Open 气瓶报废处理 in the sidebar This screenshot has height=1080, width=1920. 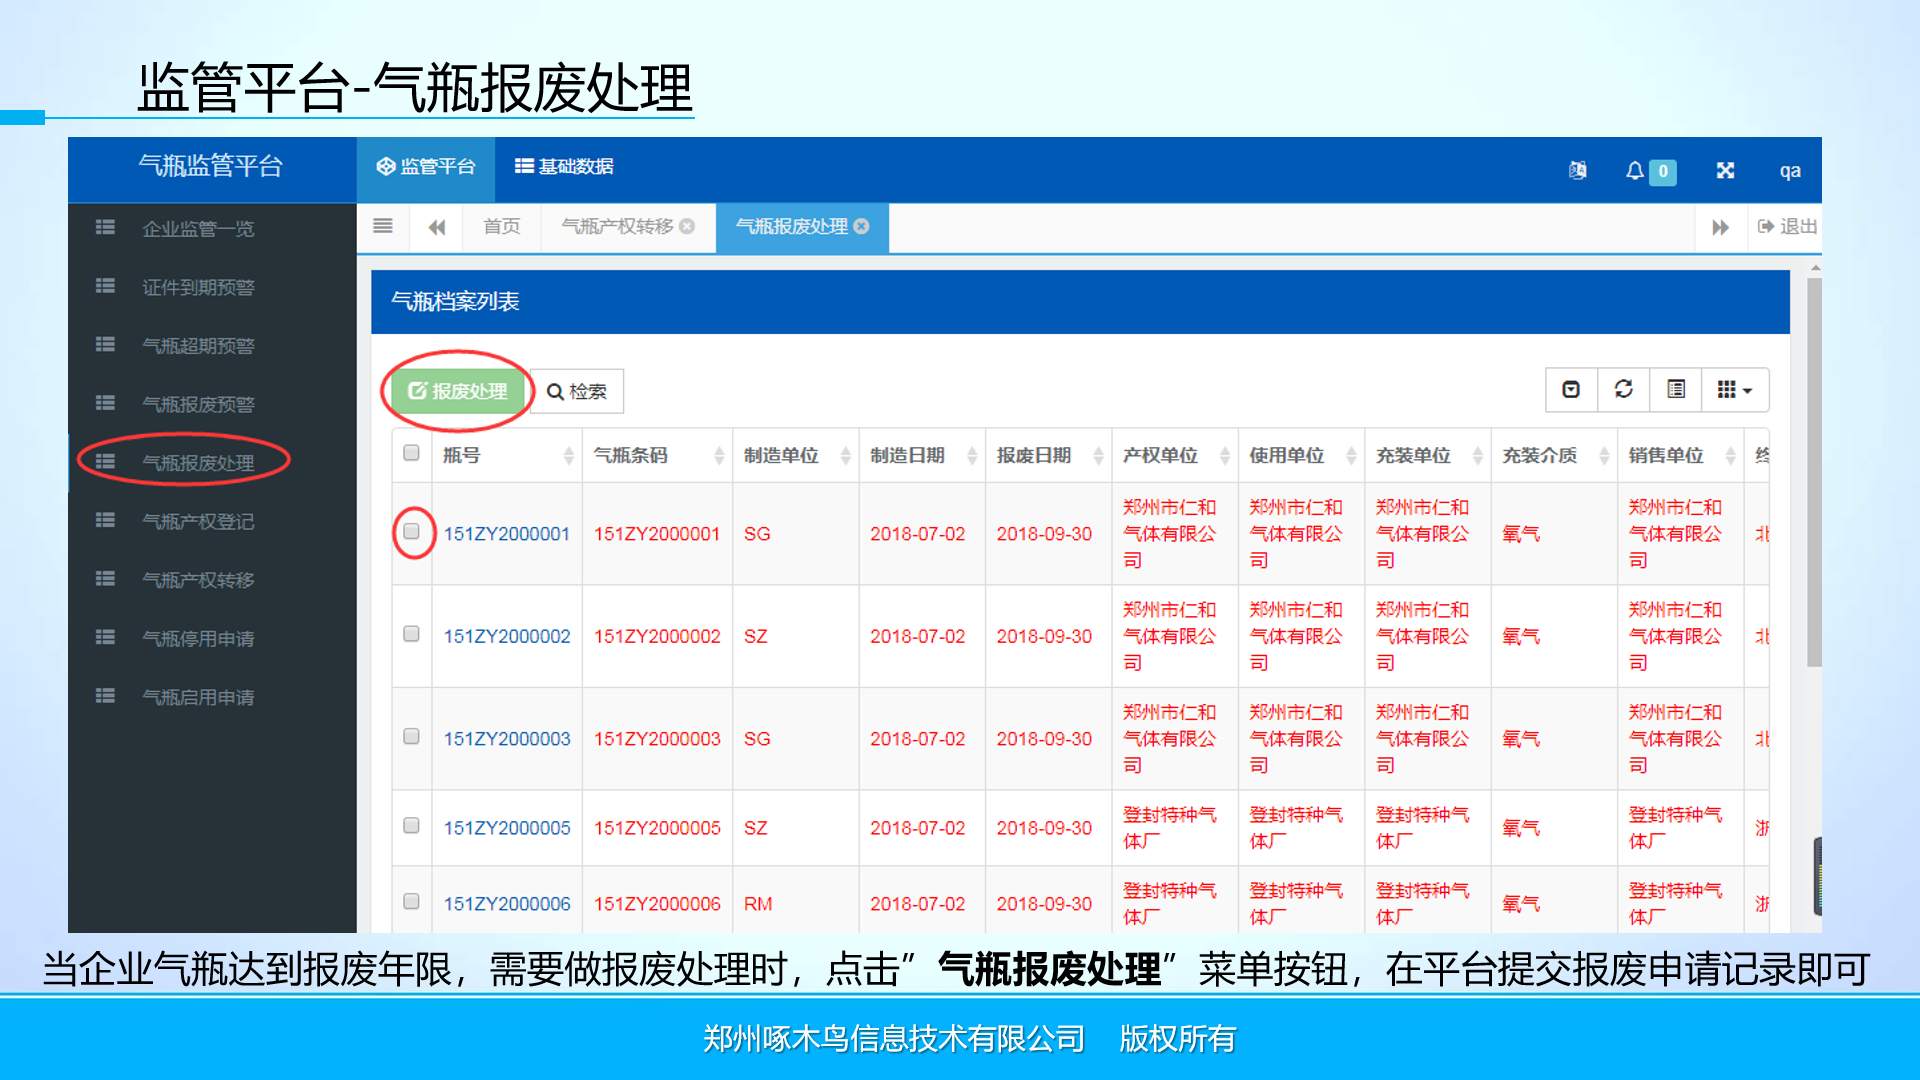[198, 463]
